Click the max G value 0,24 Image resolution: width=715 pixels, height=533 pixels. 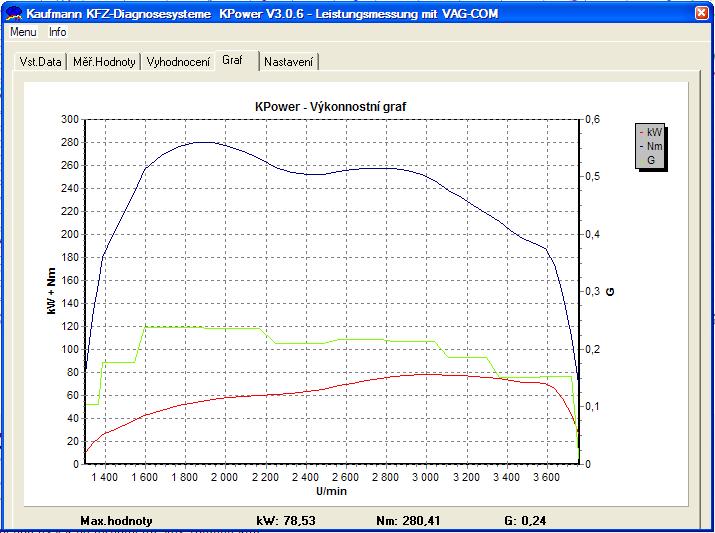(x=537, y=521)
